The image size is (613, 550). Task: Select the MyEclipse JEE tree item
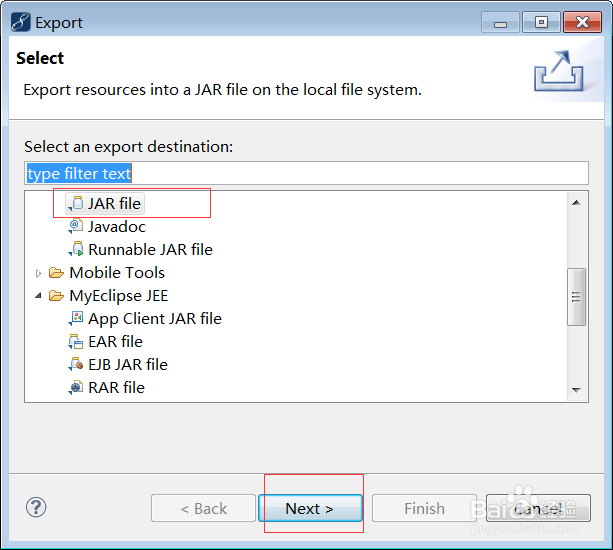click(118, 296)
